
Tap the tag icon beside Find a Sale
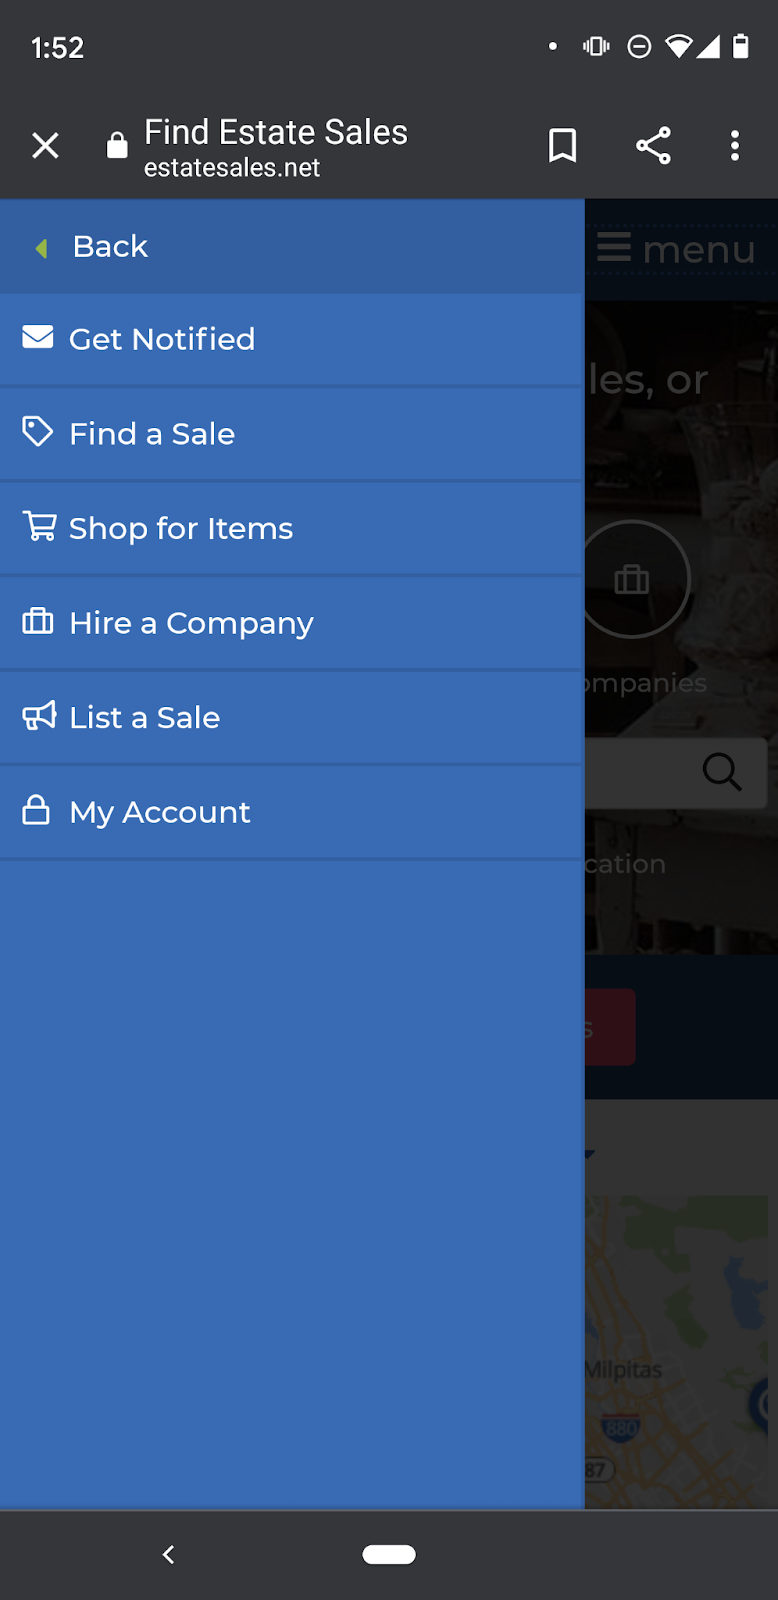(38, 431)
